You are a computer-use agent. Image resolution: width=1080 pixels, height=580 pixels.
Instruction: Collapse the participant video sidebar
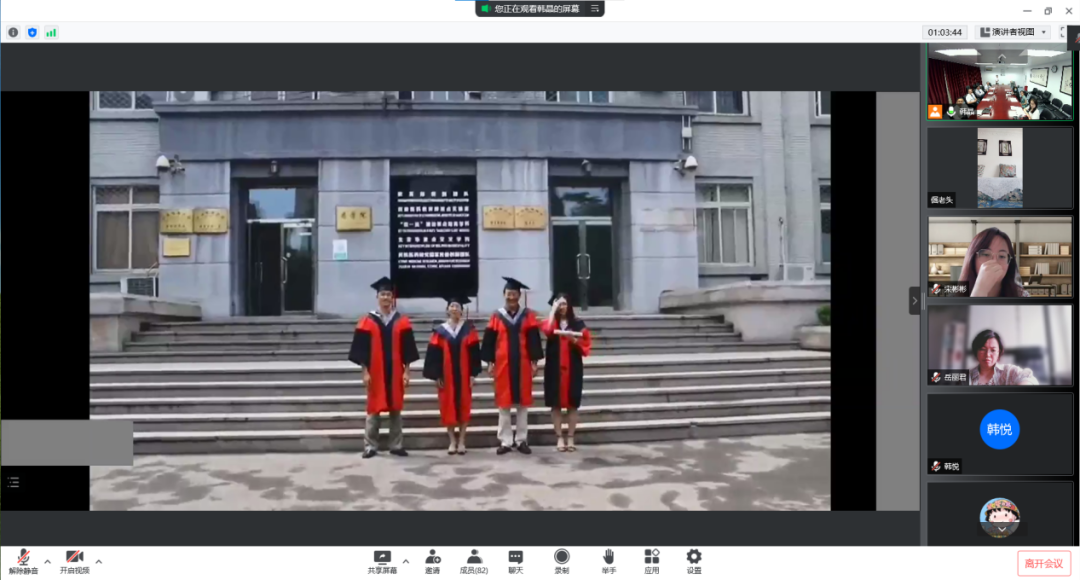[x=914, y=300]
